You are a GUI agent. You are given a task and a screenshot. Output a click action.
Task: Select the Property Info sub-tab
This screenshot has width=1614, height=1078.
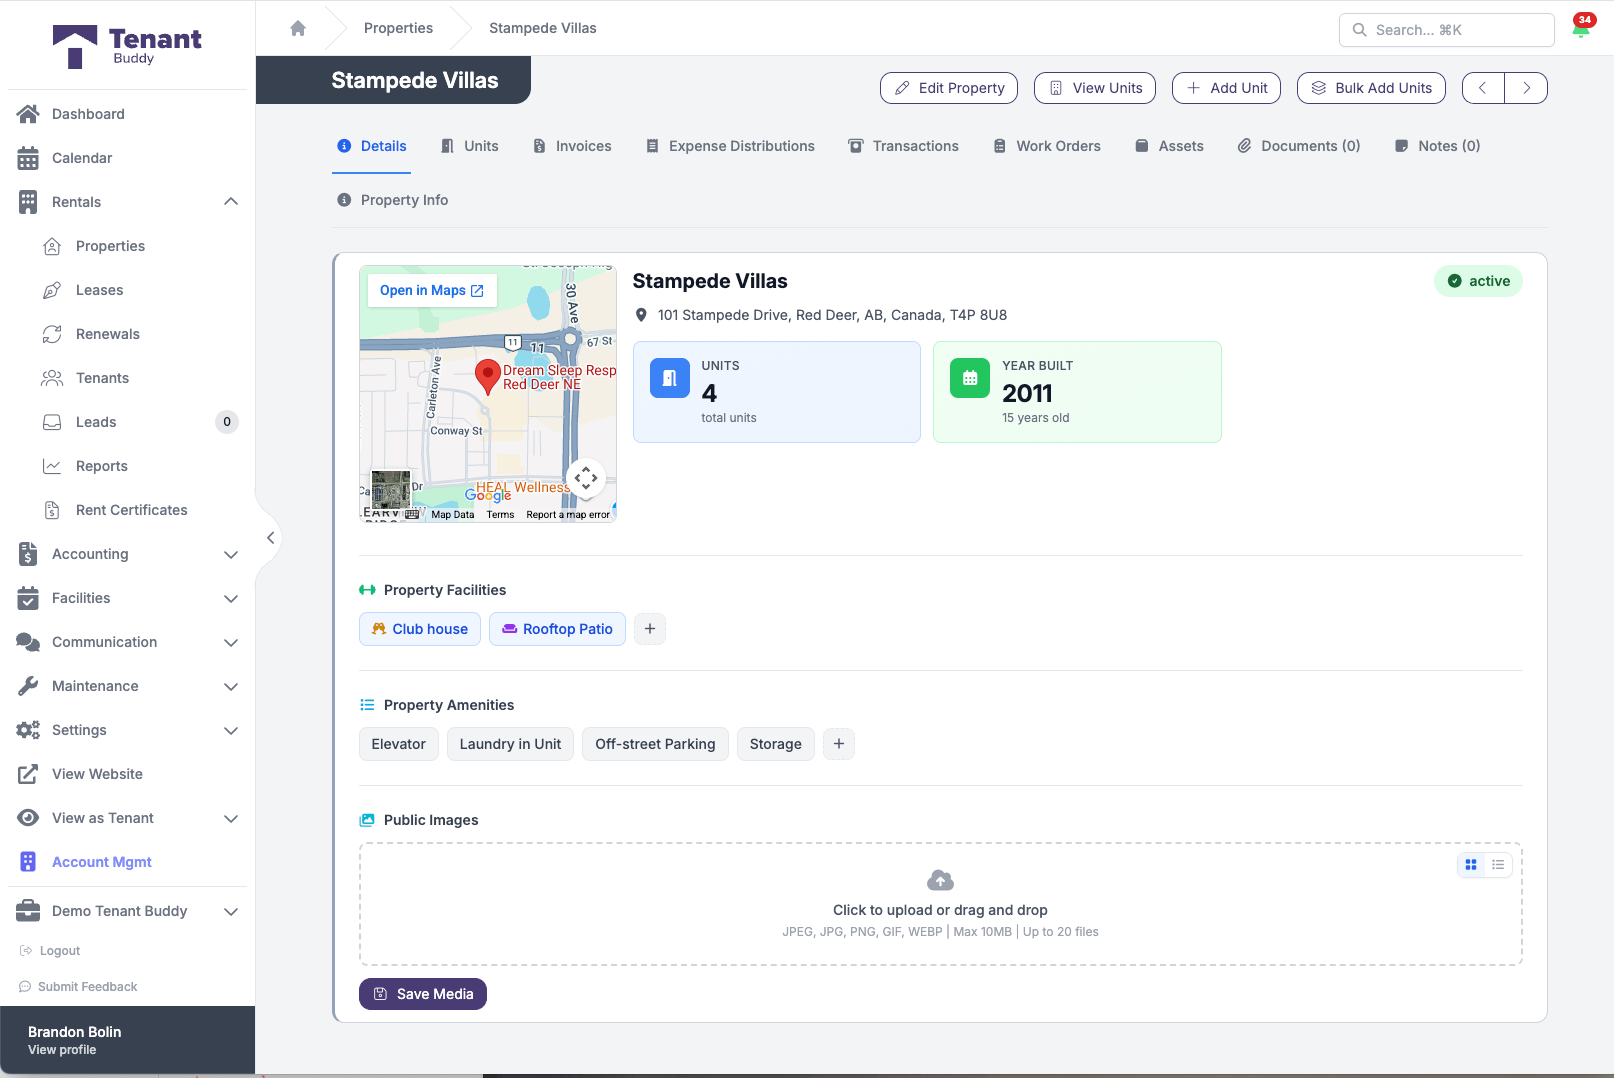click(392, 200)
